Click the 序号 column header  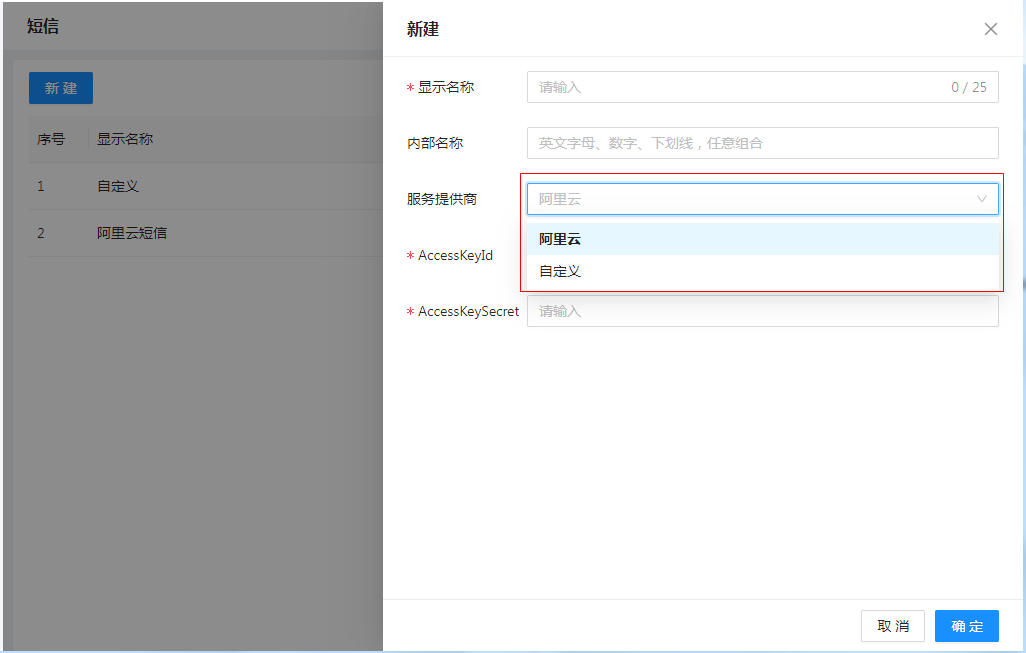tap(51, 139)
